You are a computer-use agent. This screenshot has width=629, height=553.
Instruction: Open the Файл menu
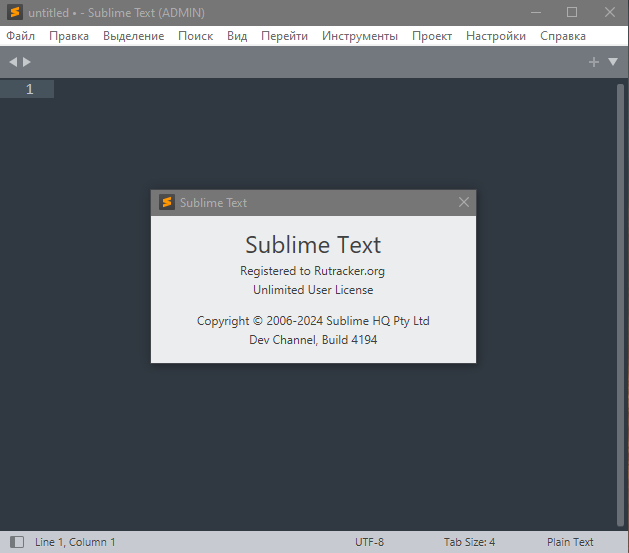pos(20,36)
